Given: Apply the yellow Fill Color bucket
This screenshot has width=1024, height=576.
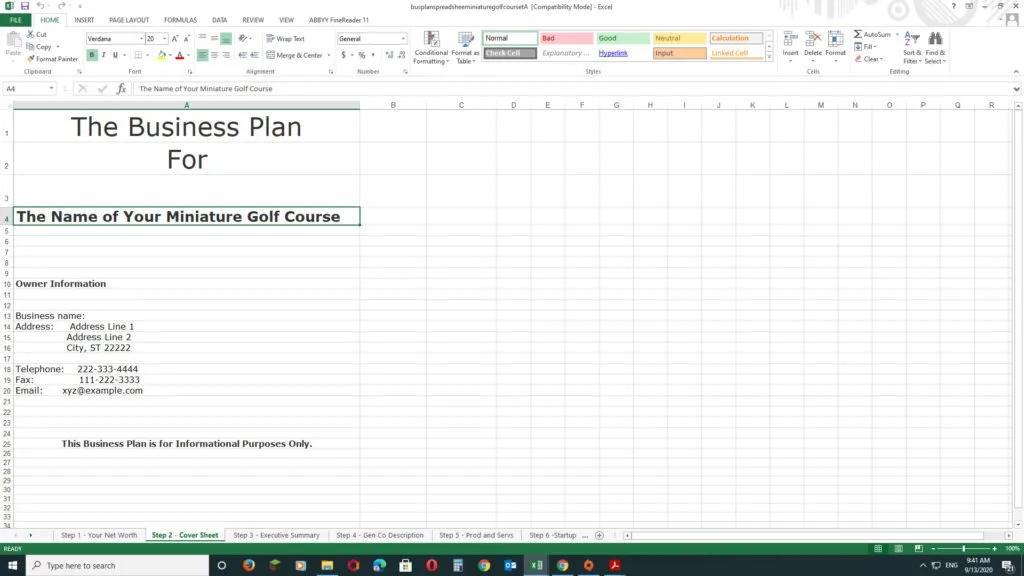Looking at the screenshot, I should pyautogui.click(x=161, y=56).
